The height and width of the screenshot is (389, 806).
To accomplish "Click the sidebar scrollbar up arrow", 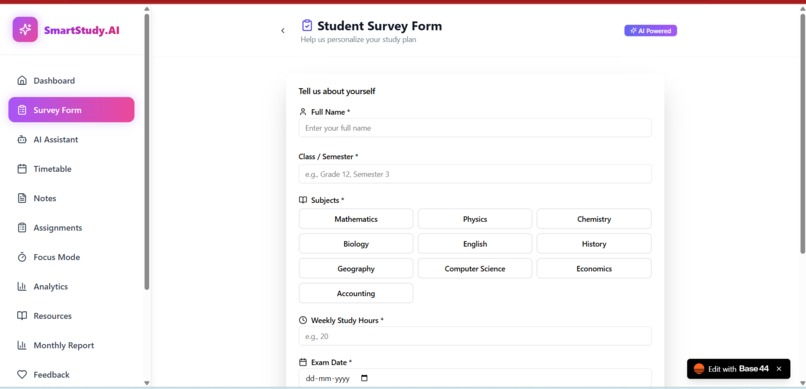I will coord(146,9).
